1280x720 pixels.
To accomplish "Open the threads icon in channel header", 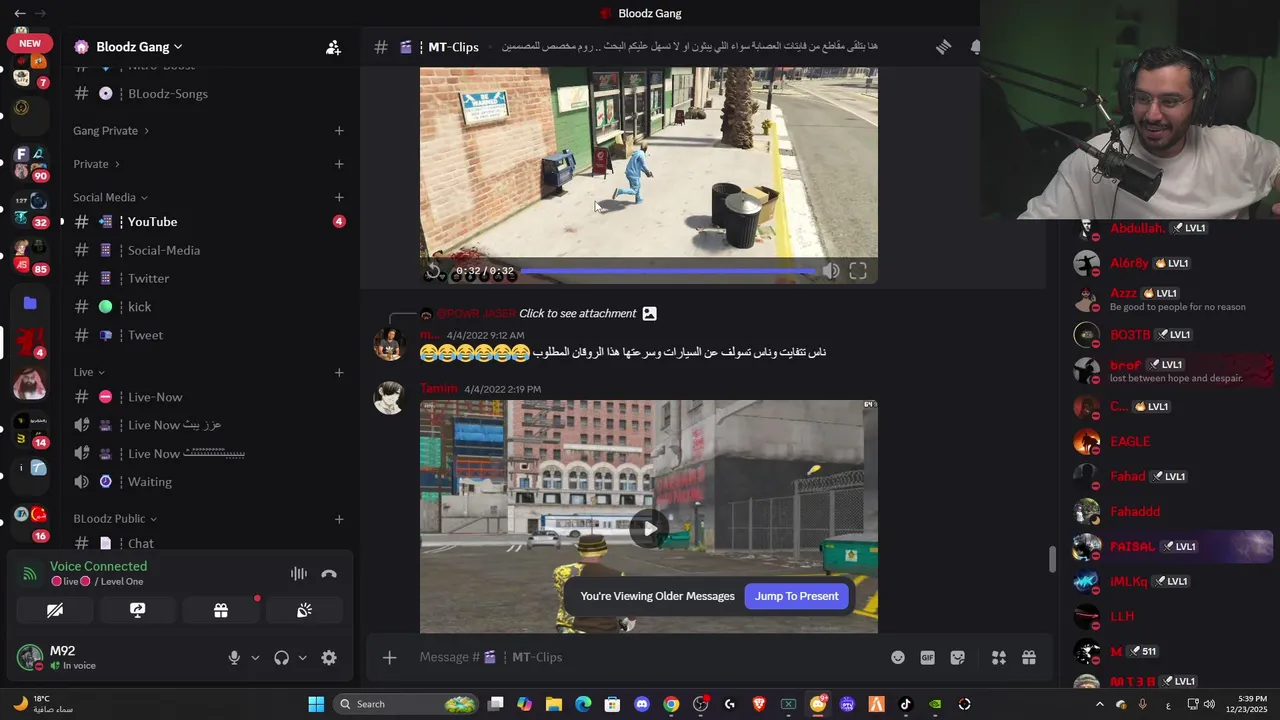I will coord(943,47).
